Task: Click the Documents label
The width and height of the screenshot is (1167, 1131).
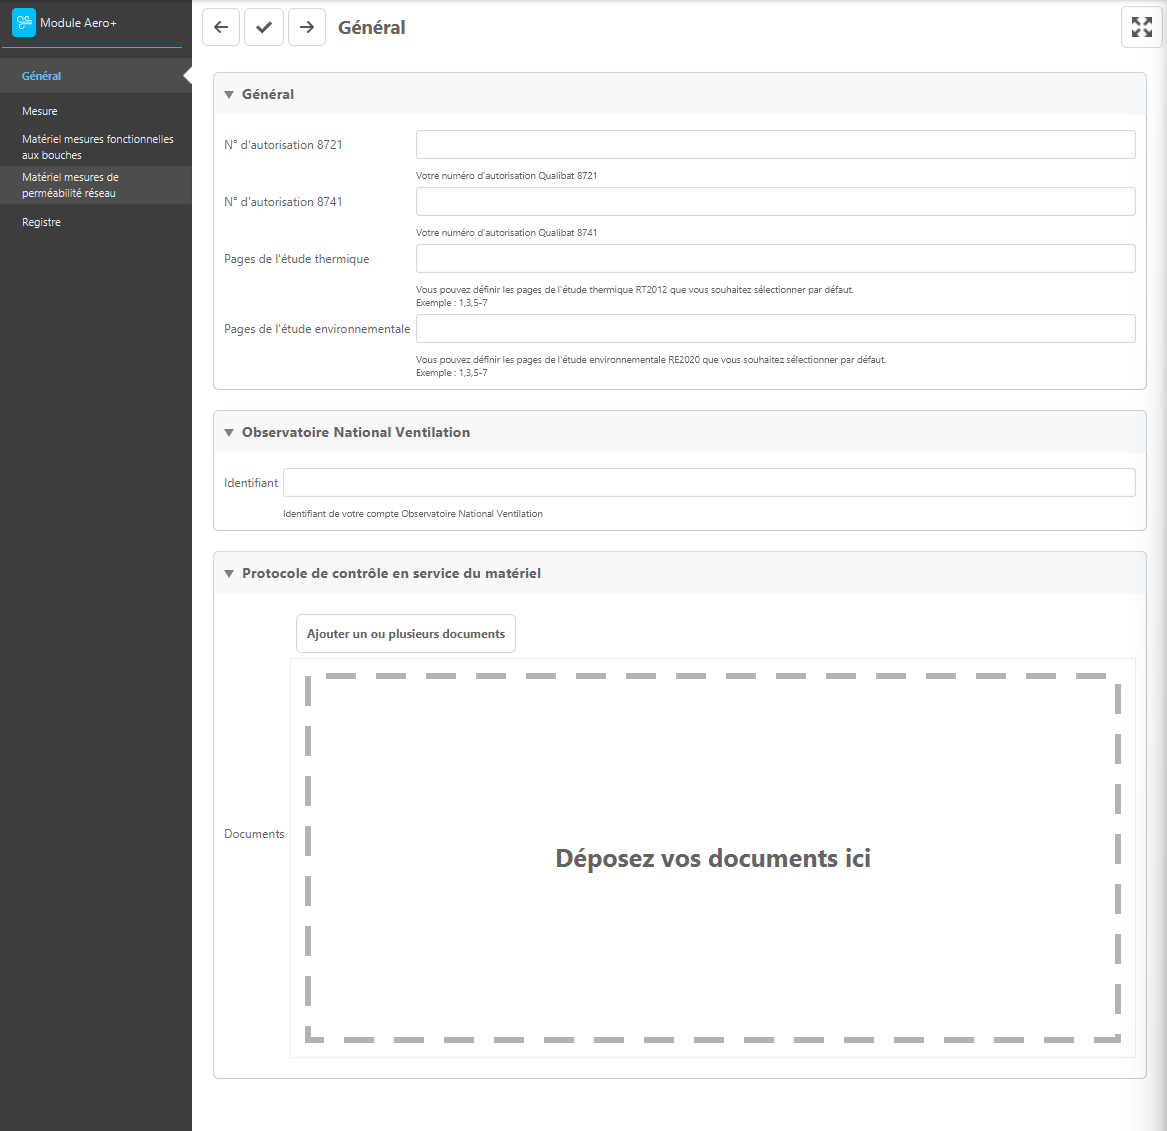Action: click(254, 834)
